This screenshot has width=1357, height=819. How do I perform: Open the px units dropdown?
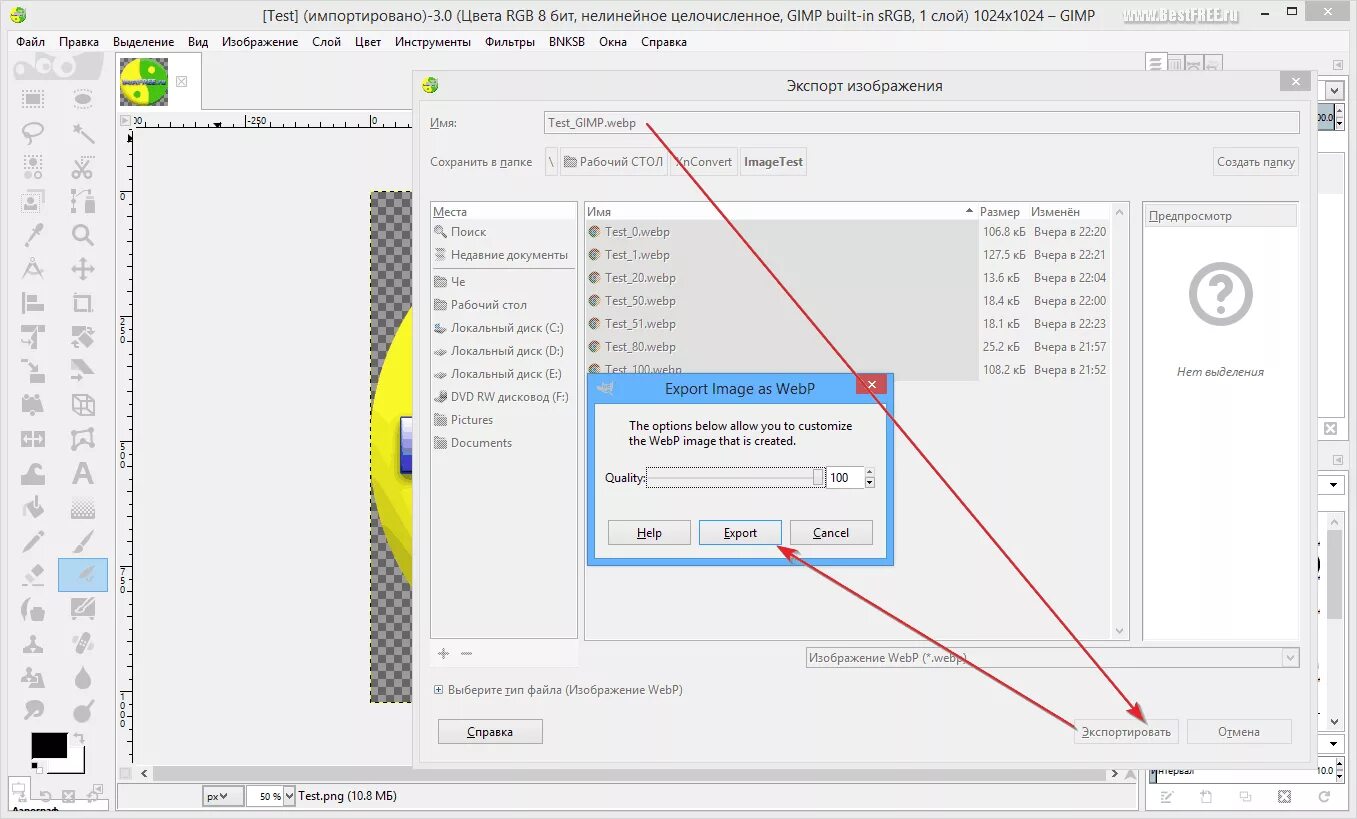[x=222, y=796]
